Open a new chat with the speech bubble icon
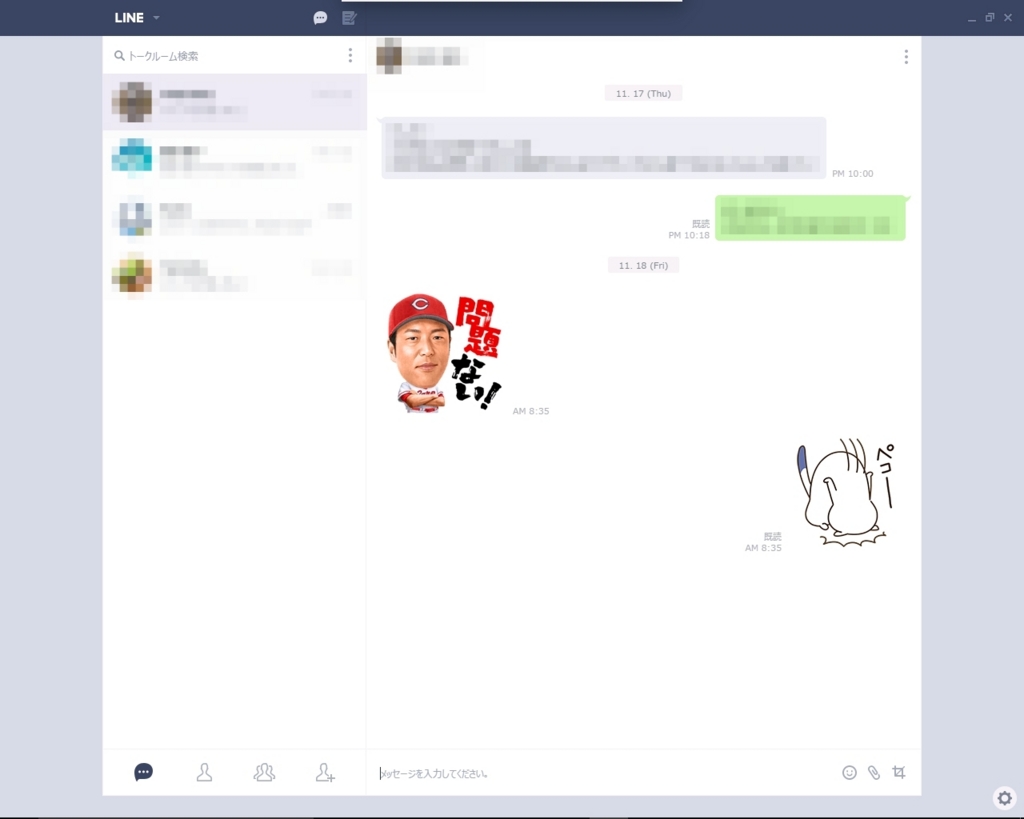1024x819 pixels. point(320,17)
